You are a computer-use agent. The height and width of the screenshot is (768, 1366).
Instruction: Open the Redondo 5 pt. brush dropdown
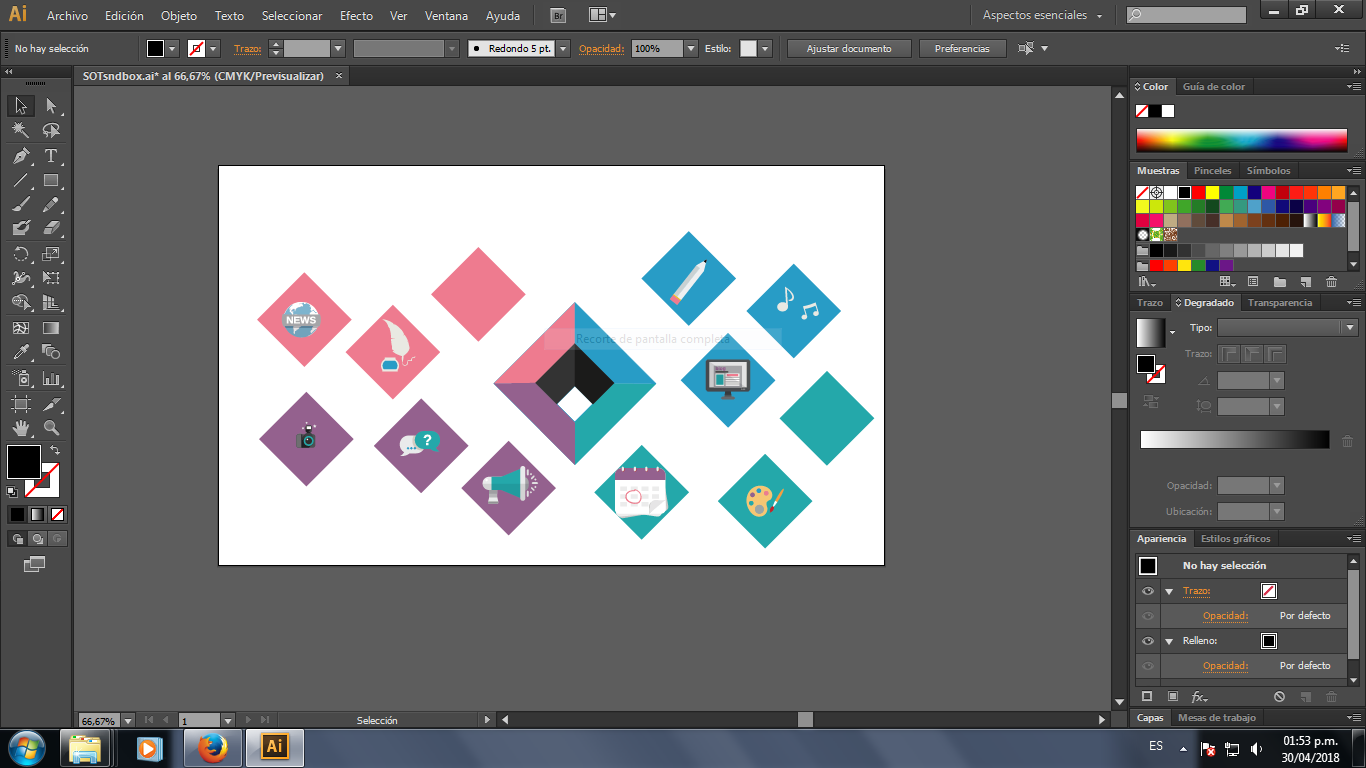(563, 48)
